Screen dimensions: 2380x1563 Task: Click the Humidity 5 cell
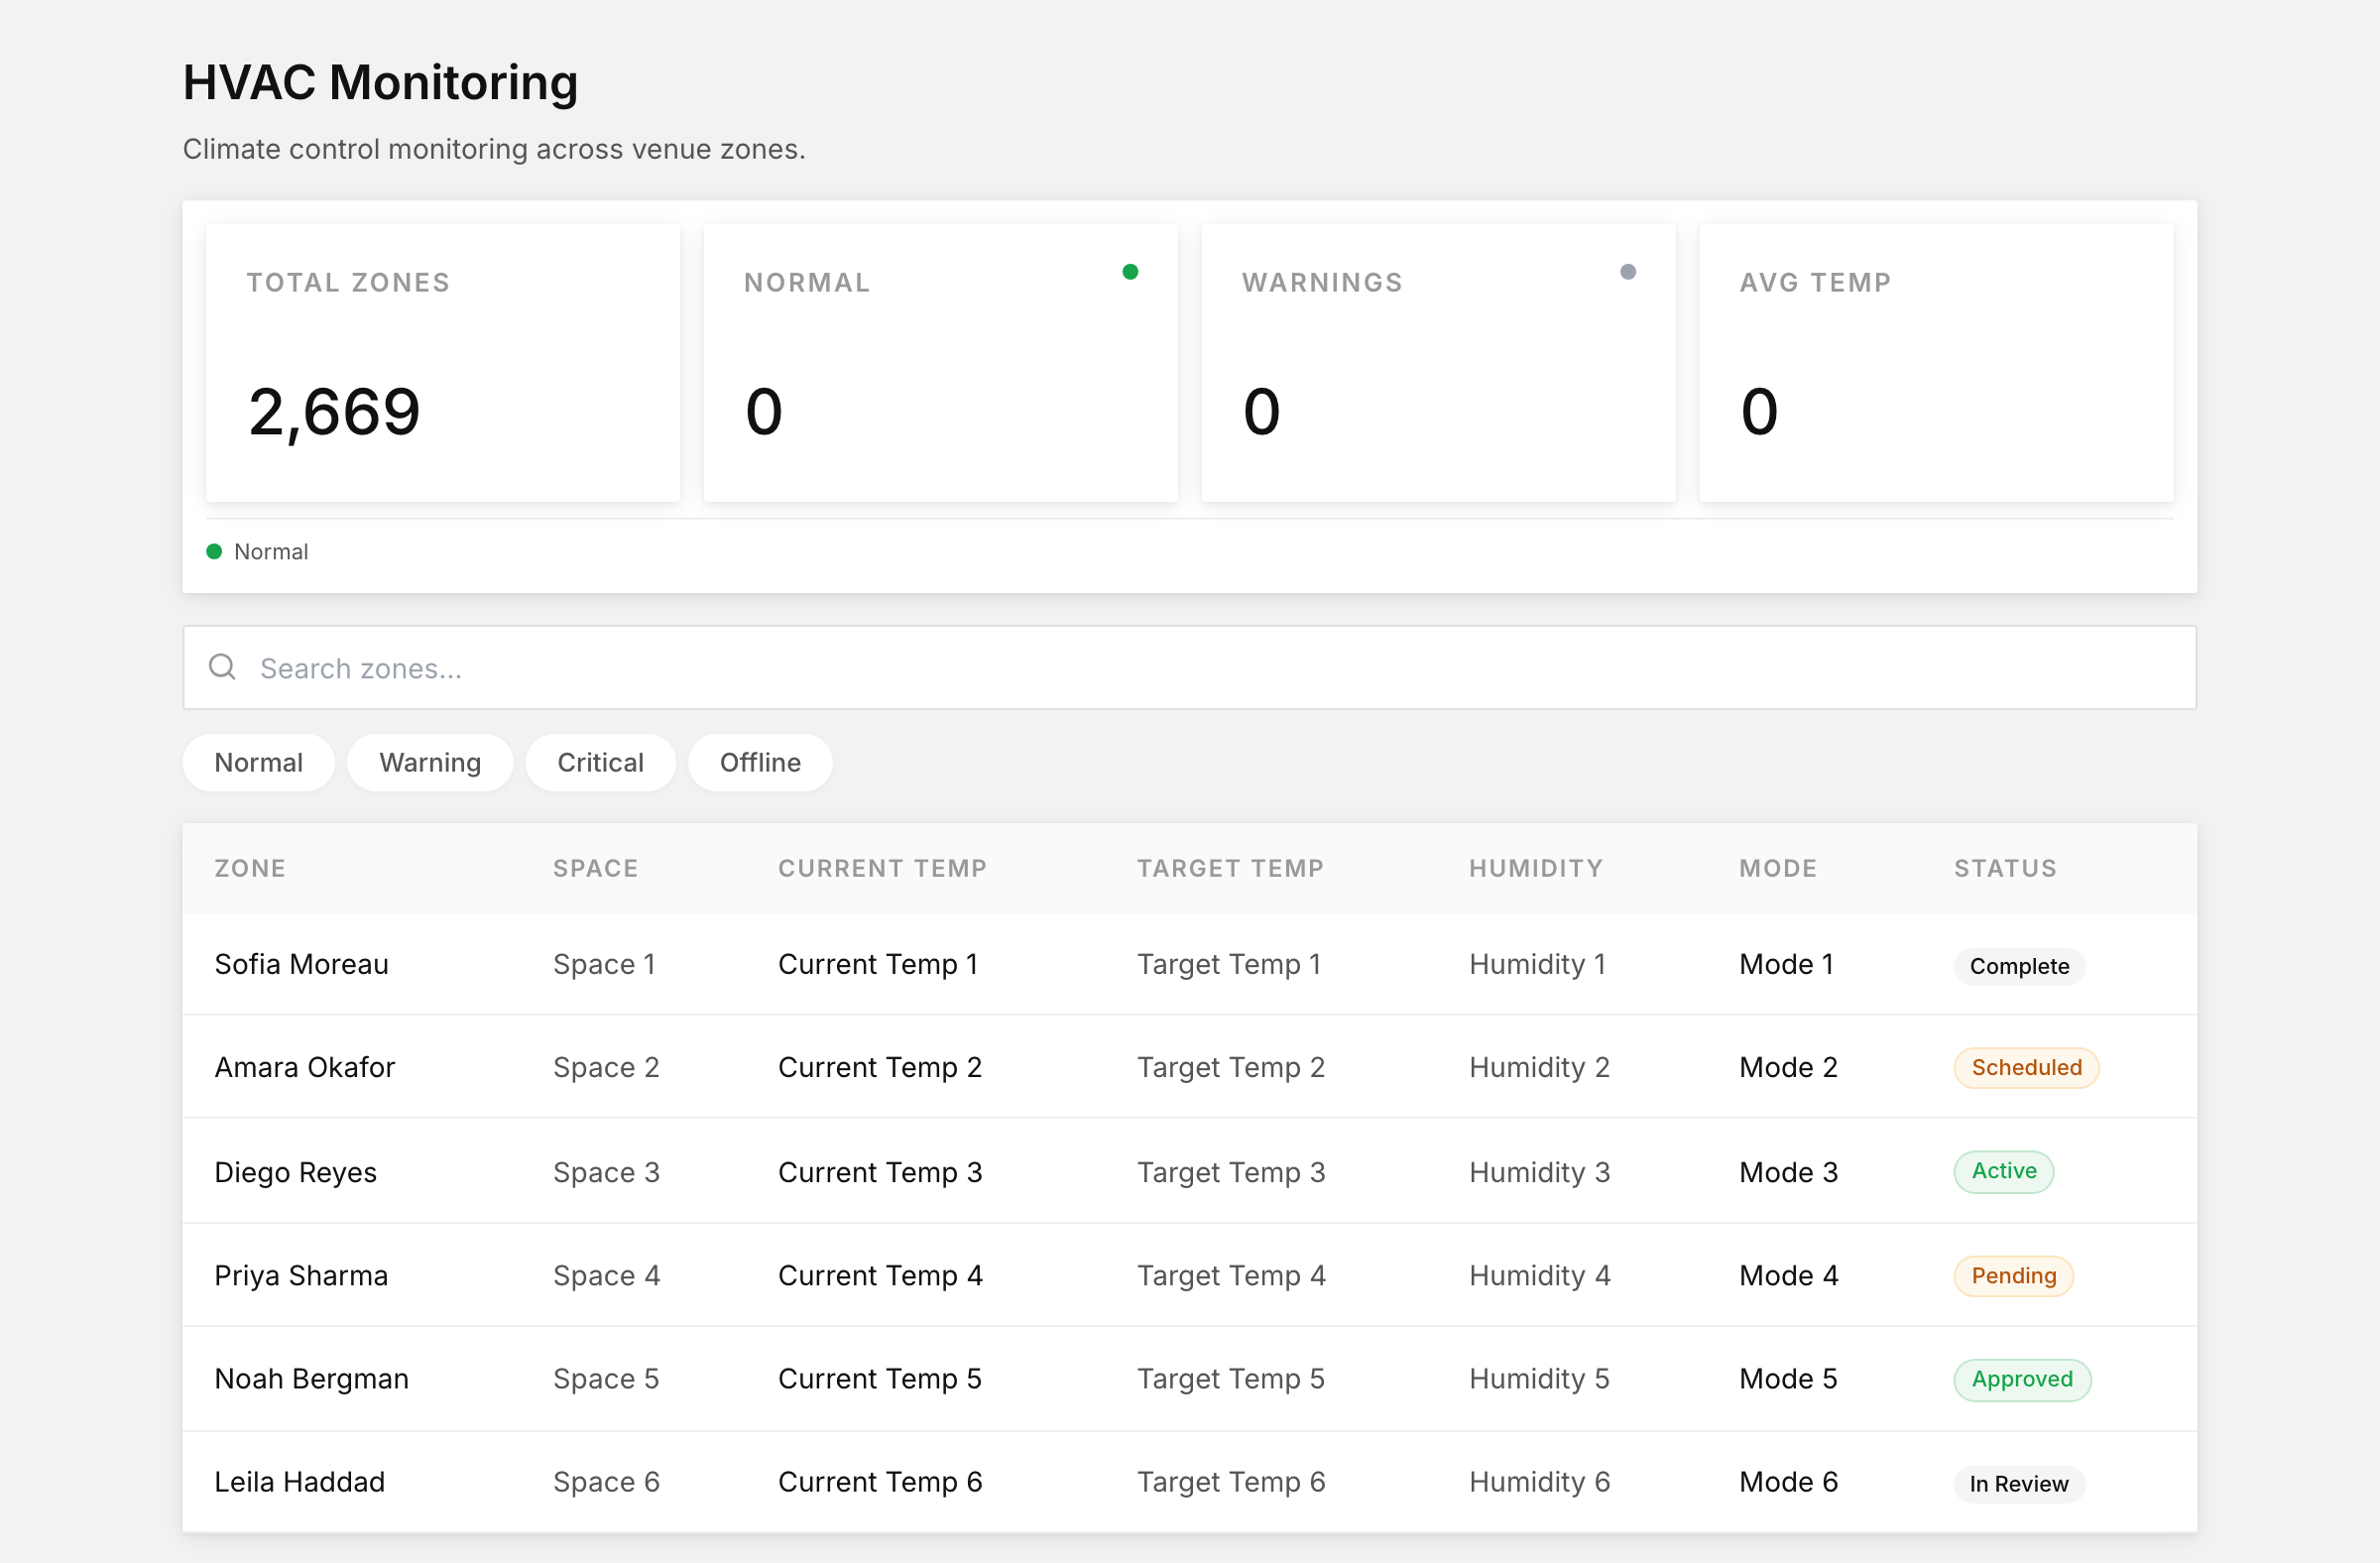[x=1539, y=1379]
